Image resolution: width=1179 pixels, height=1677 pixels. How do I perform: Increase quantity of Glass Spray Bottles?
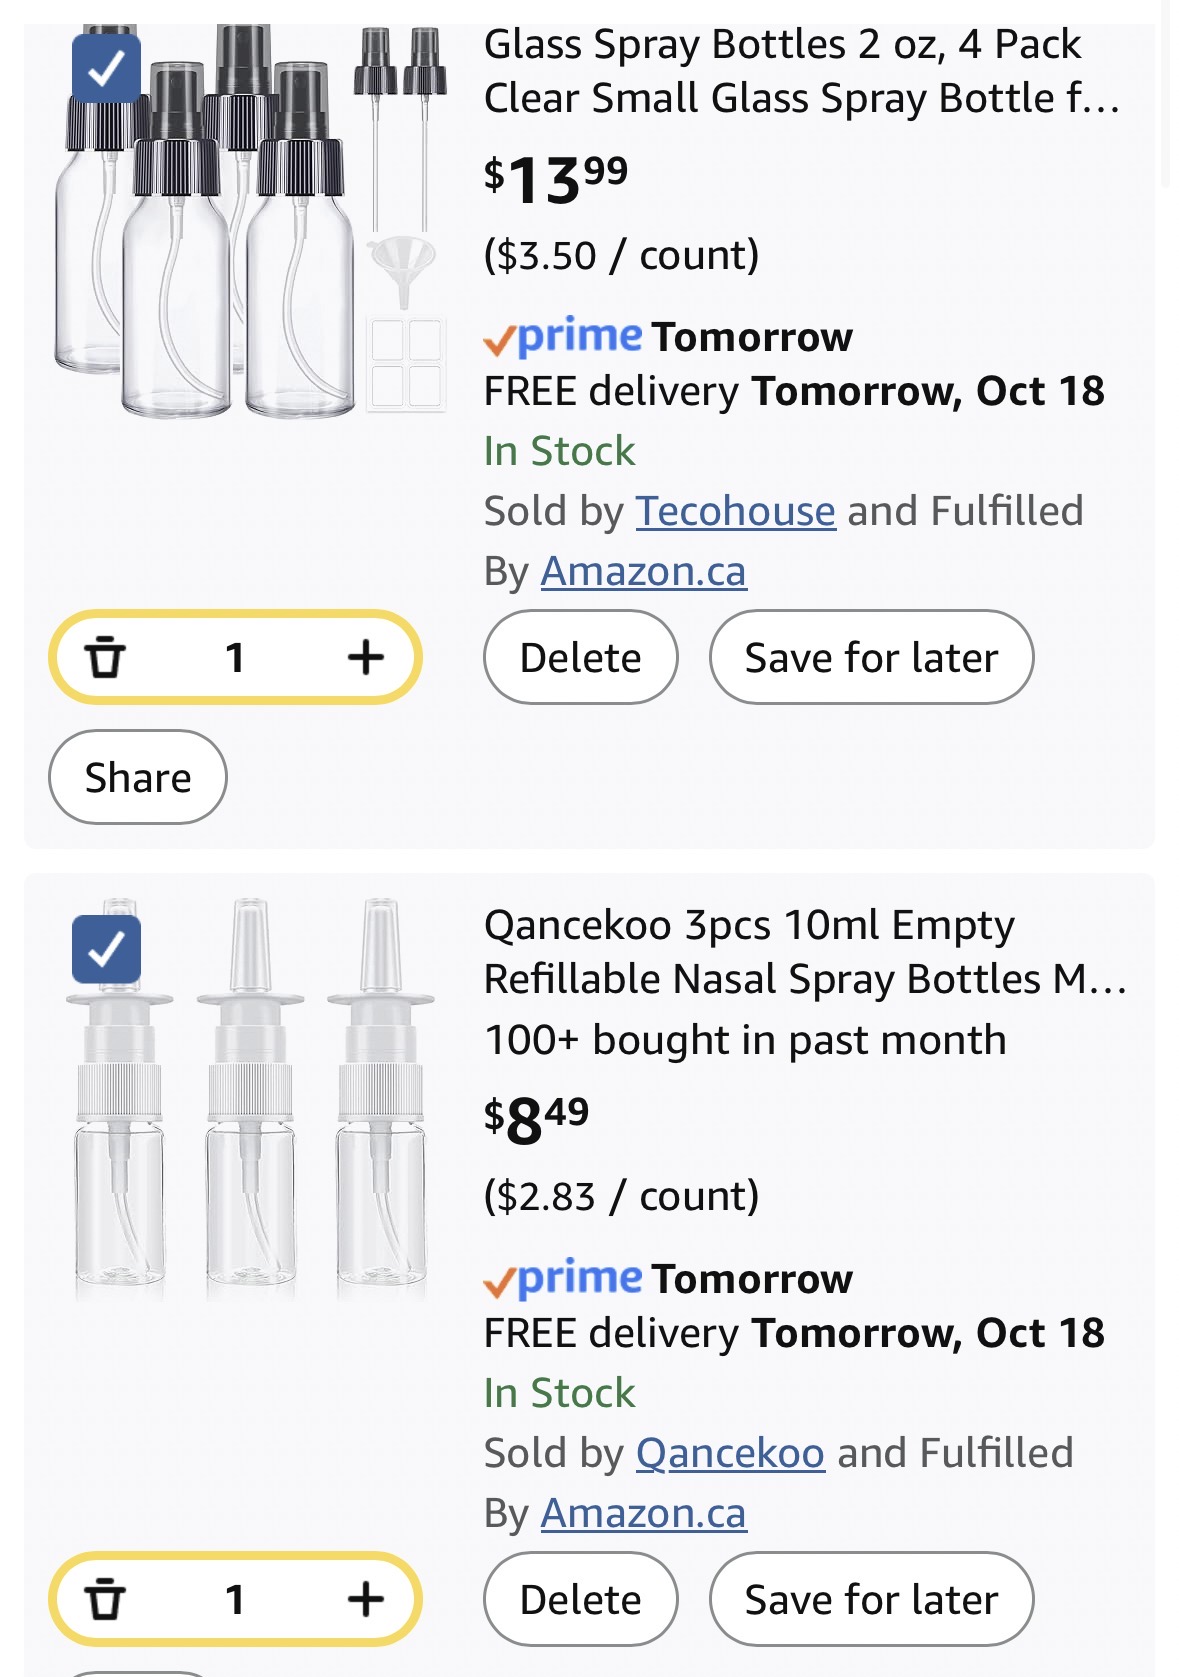[x=365, y=658]
